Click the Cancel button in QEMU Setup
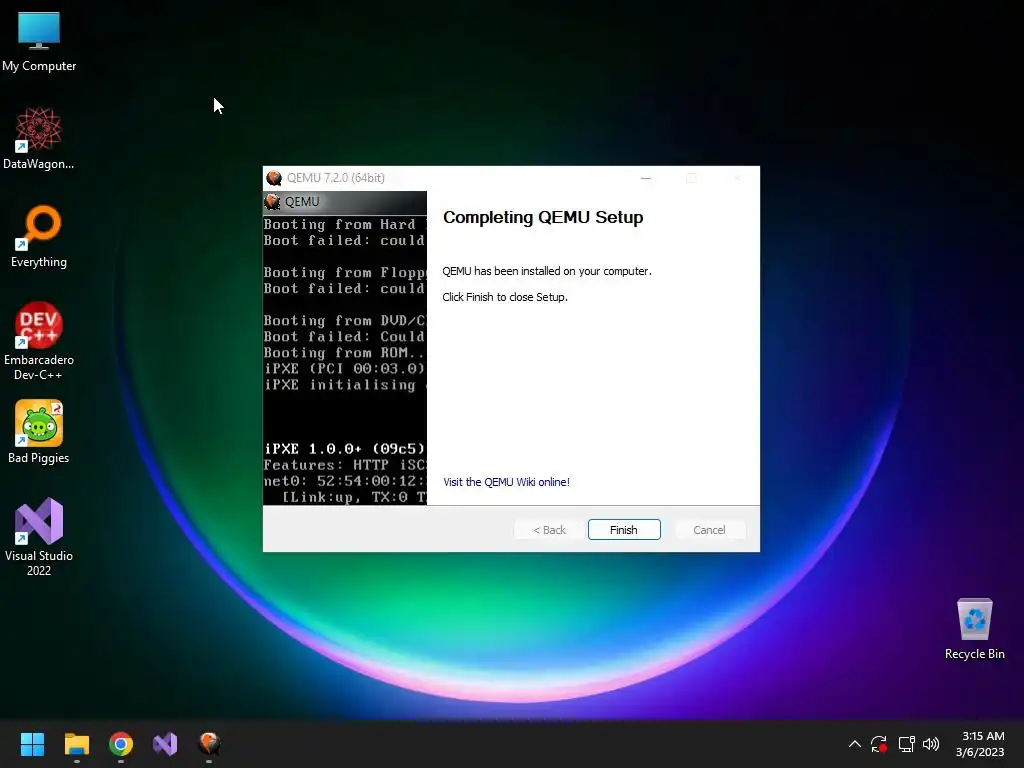 click(x=709, y=530)
